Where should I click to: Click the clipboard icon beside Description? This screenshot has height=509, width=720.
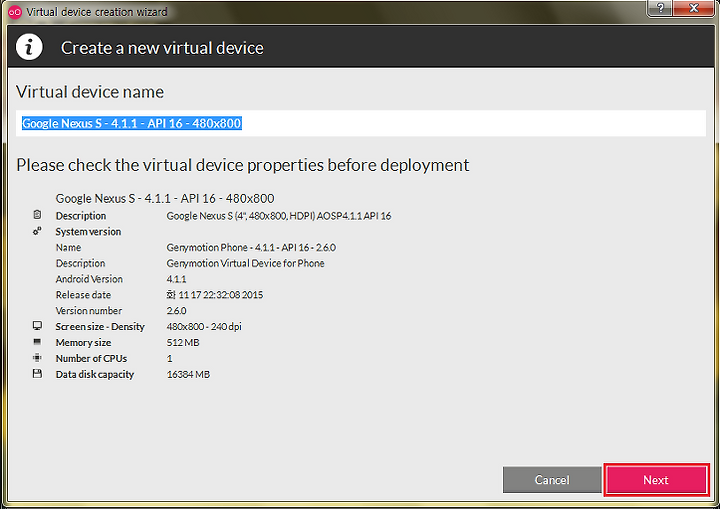[37, 215]
